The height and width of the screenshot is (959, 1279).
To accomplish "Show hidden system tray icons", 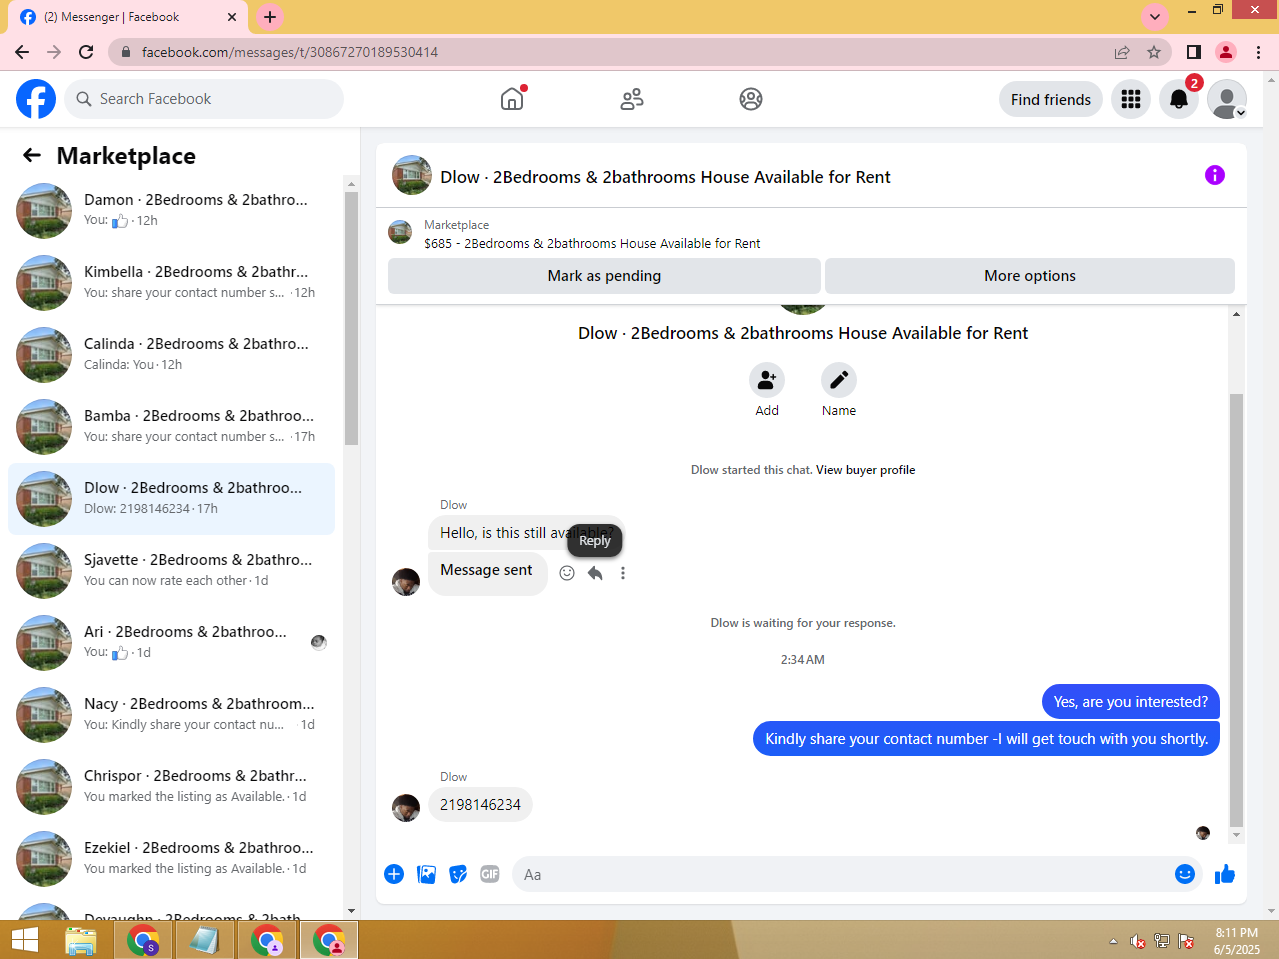I will point(1113,941).
